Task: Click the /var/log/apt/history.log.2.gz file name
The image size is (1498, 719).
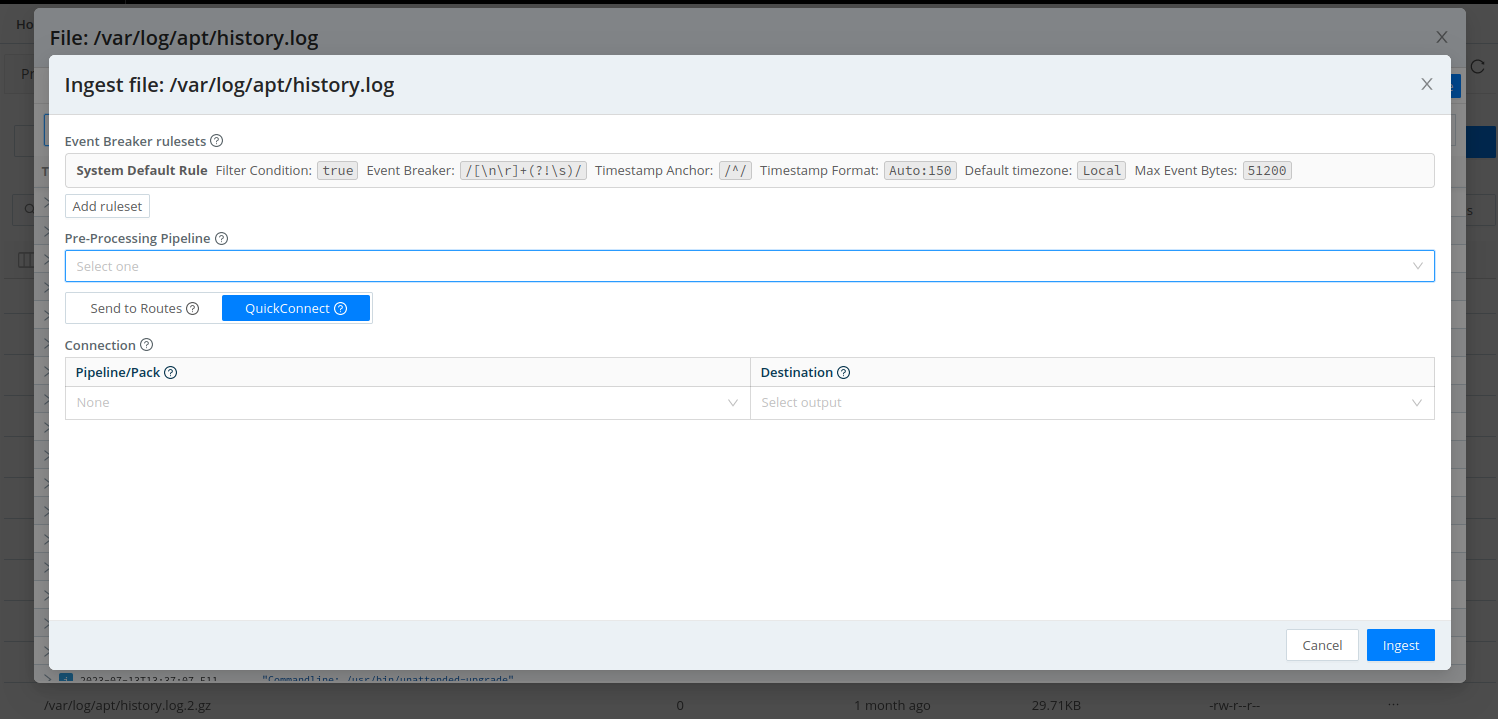Action: click(x=128, y=705)
